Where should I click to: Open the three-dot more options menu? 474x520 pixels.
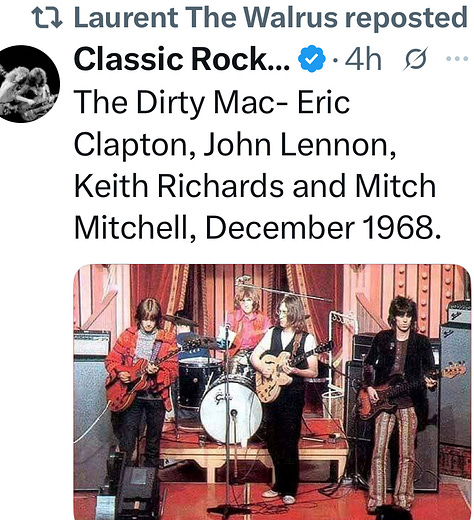click(x=457, y=59)
